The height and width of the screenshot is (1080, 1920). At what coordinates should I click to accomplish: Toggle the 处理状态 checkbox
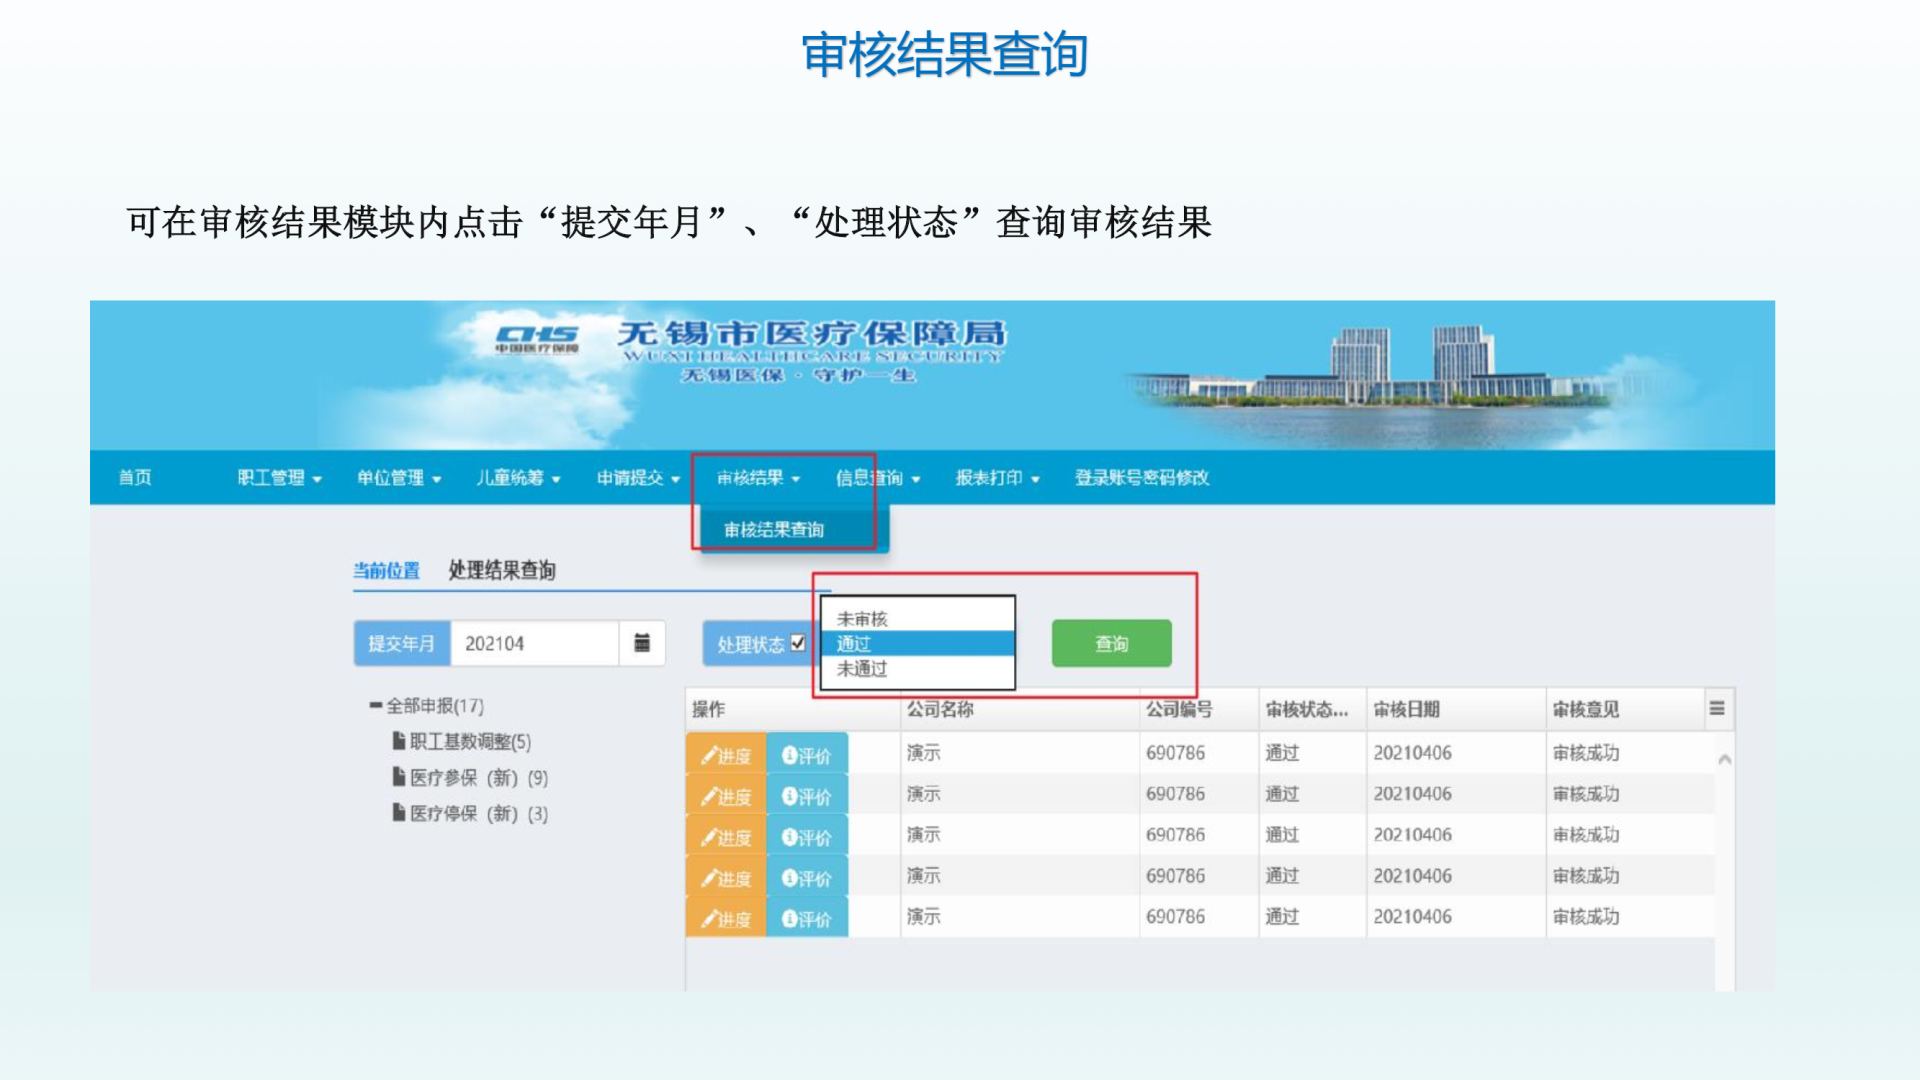[x=798, y=643]
